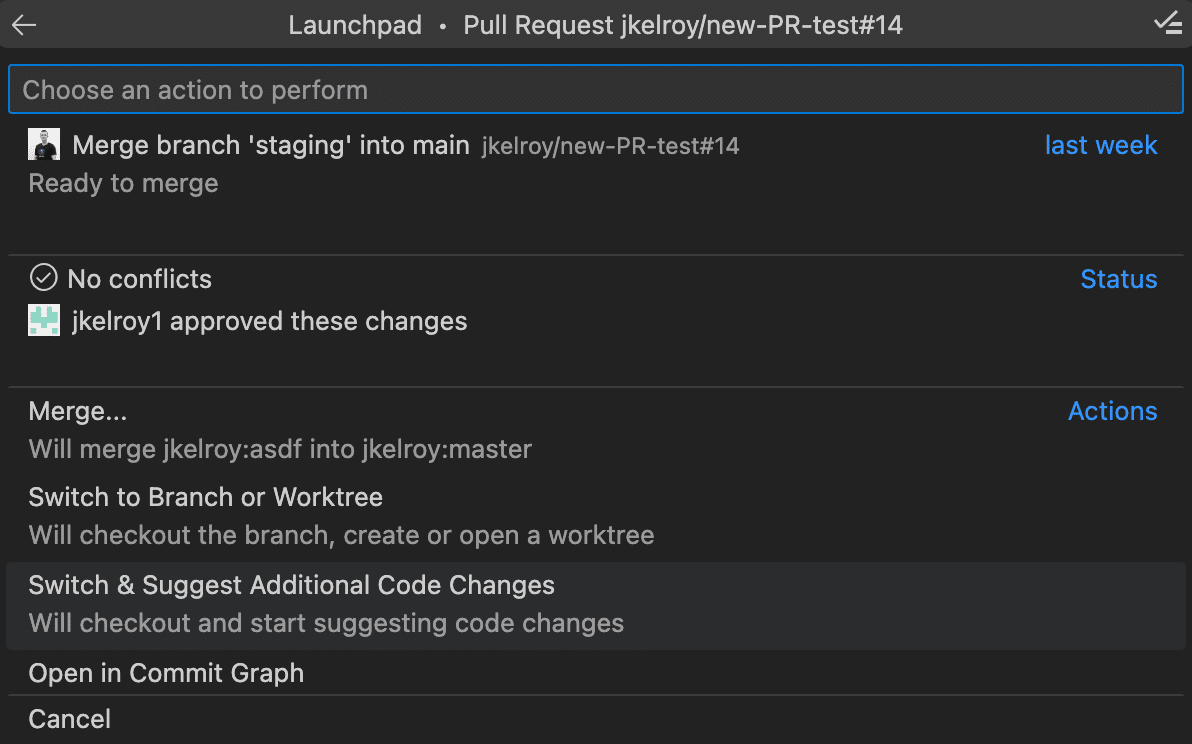Click the pull request author's photo avatar
This screenshot has height=744, width=1192.
pos(44,144)
